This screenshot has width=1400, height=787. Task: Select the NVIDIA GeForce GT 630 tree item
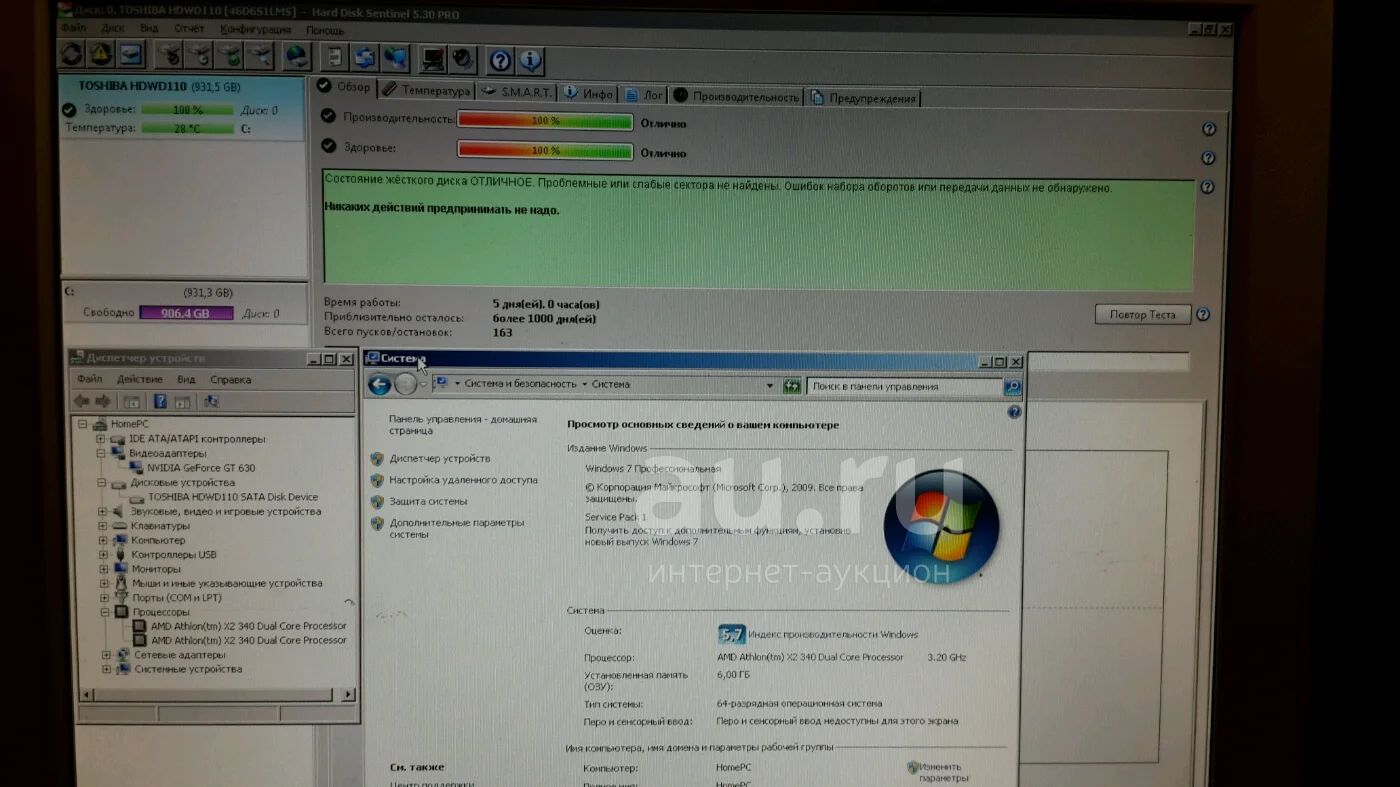click(x=201, y=468)
